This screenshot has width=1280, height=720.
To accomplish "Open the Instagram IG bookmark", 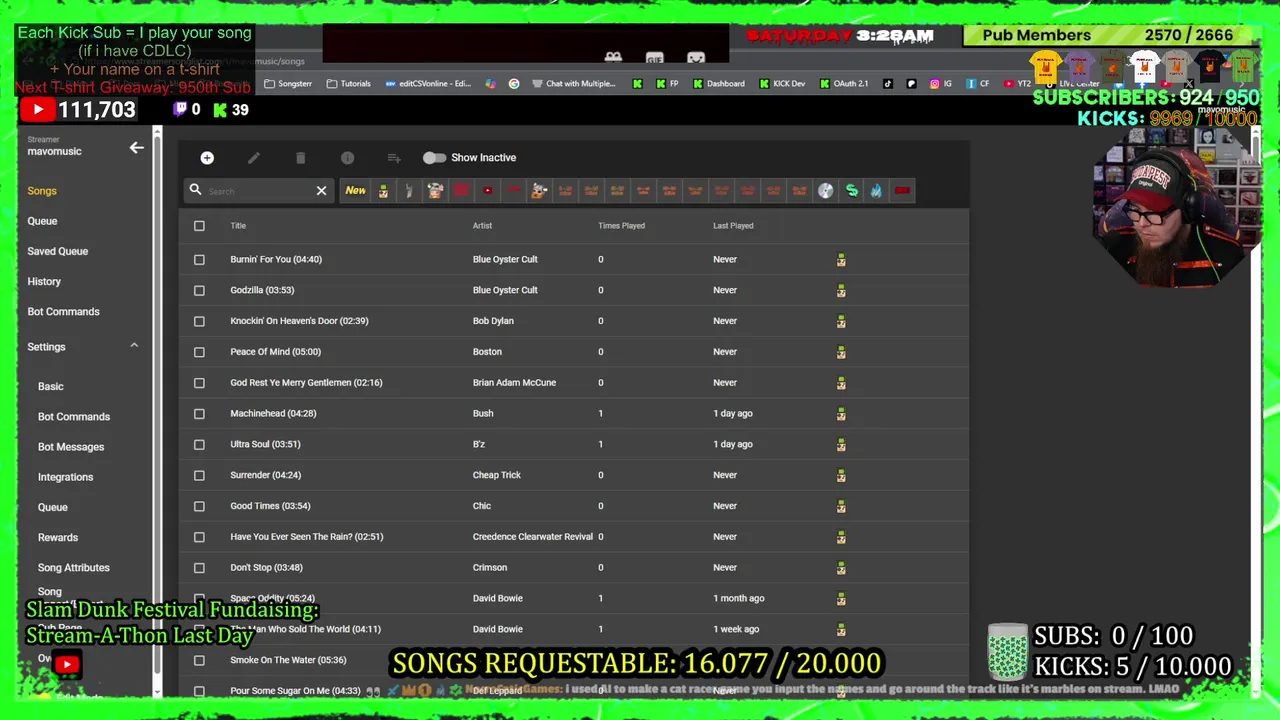I will point(941,84).
